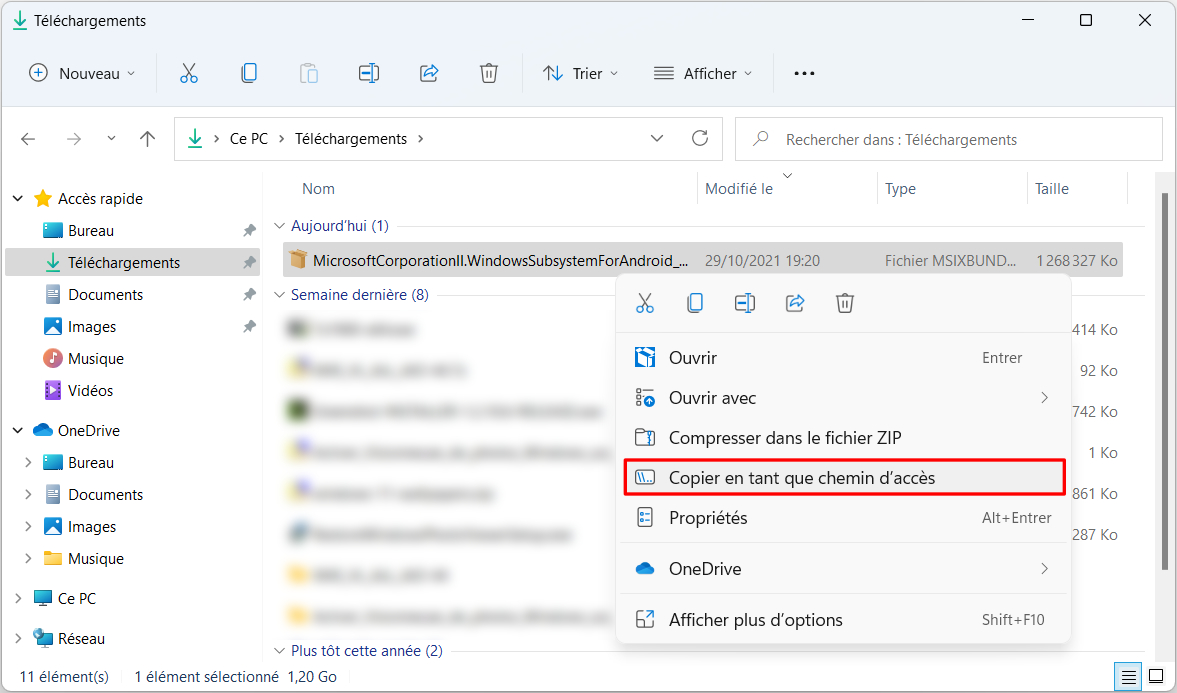Collapse the Accès rapide tree node
This screenshot has height=693, width=1177.
pyautogui.click(x=18, y=198)
